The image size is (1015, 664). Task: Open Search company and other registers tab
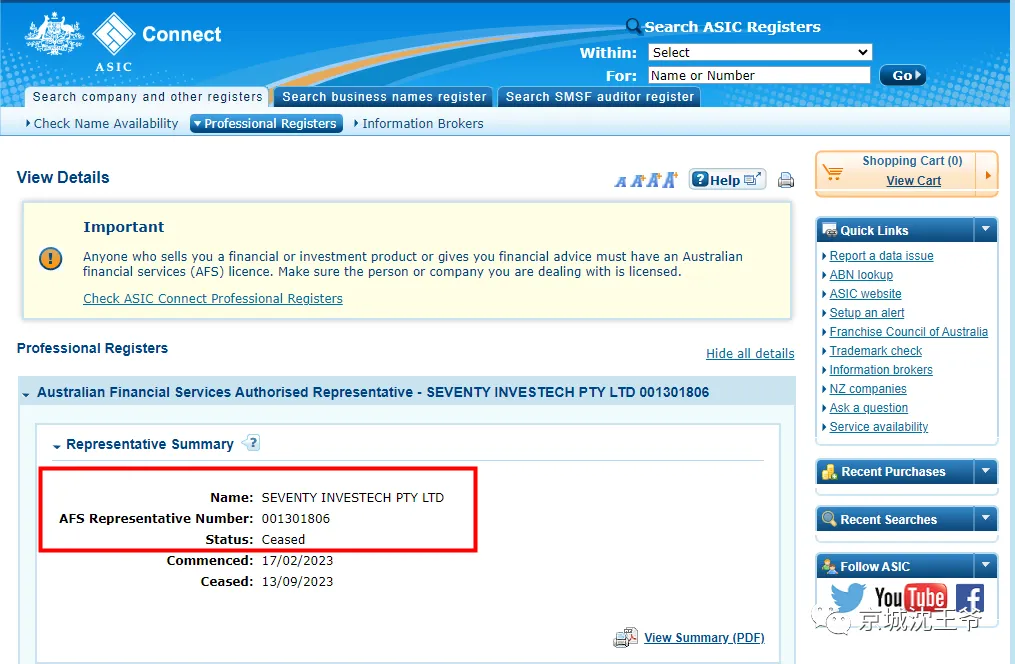(147, 97)
